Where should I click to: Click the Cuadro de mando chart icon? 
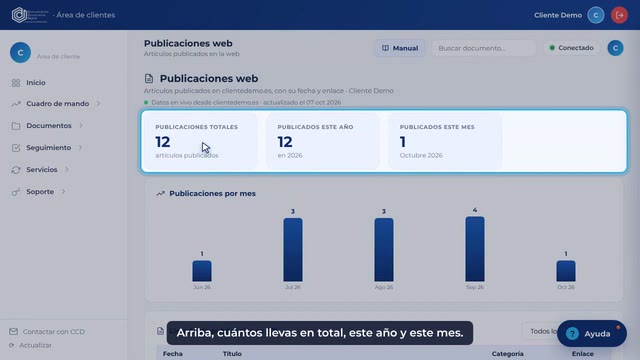tap(16, 104)
